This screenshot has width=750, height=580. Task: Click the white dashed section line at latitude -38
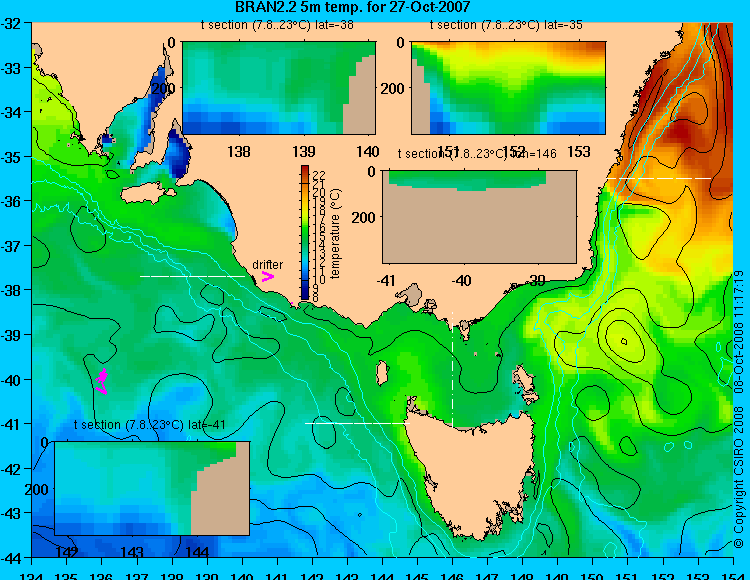click(192, 276)
